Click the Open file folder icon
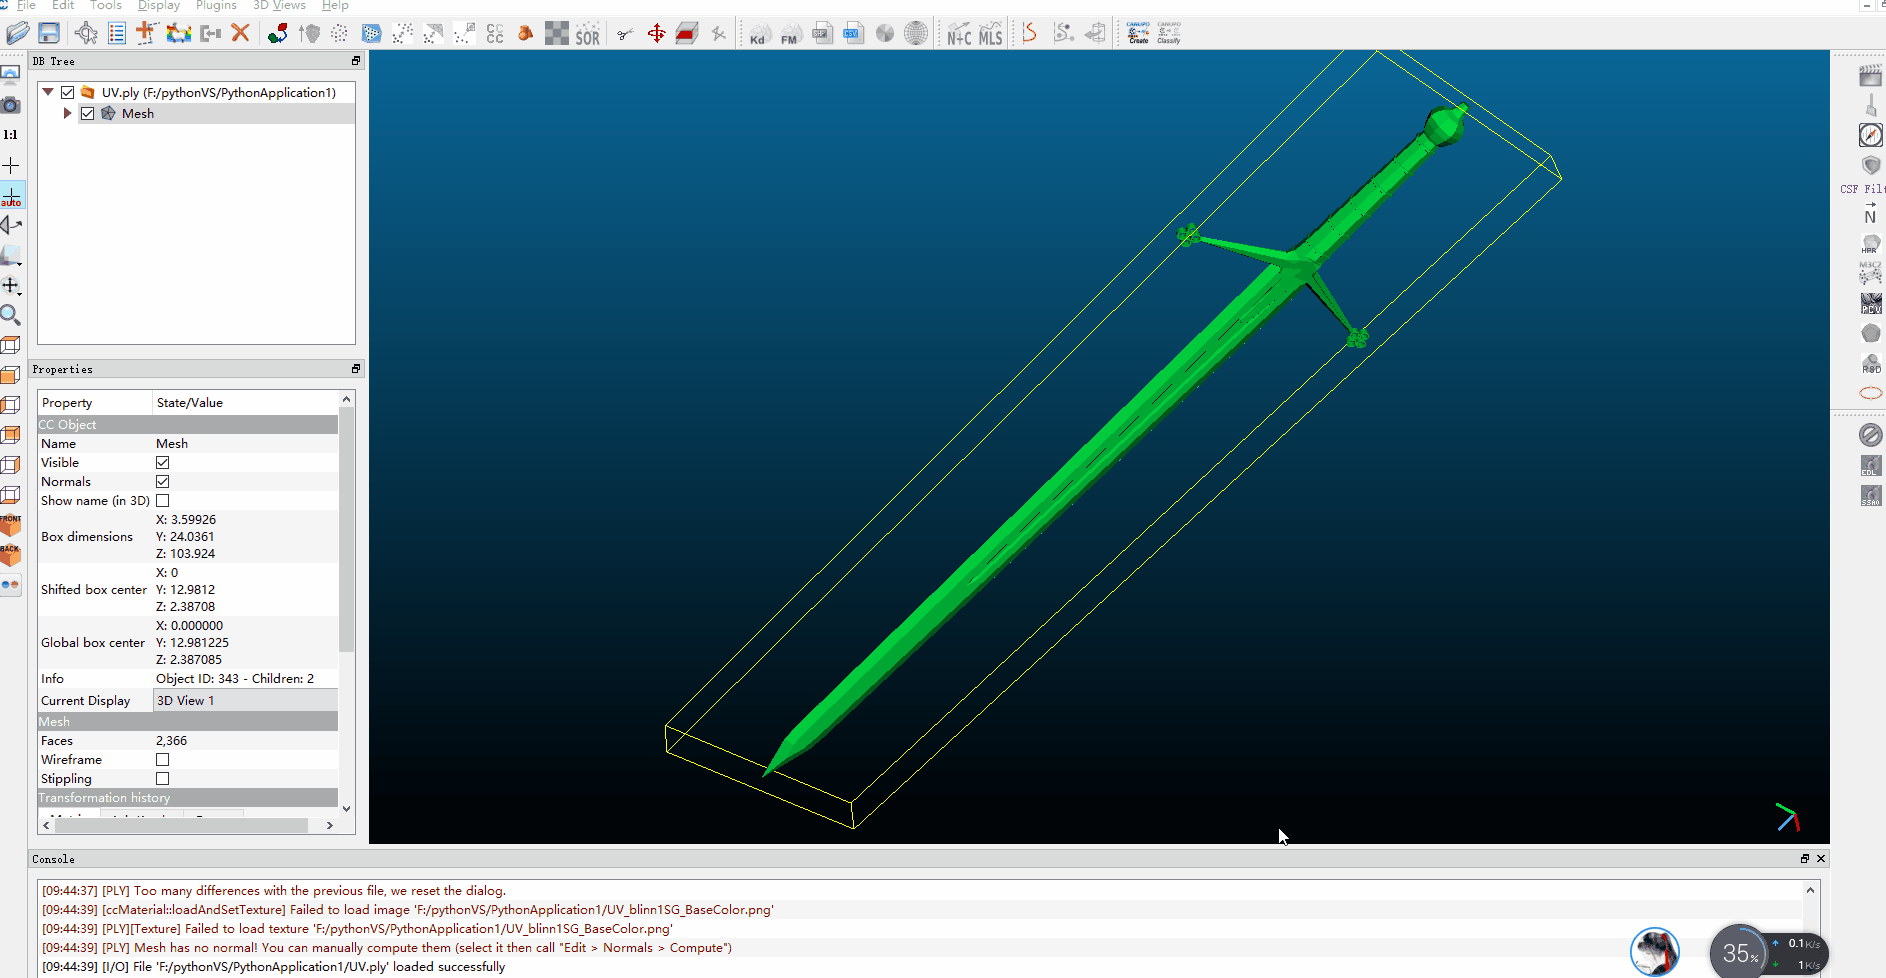Screen dimensions: 1886x978 pyautogui.click(x=18, y=33)
